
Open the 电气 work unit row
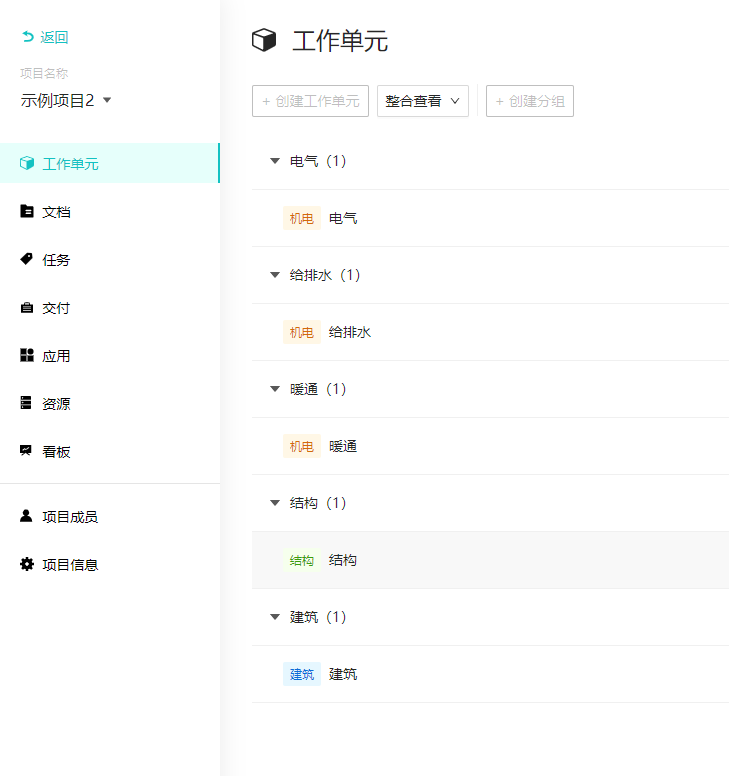(x=490, y=218)
